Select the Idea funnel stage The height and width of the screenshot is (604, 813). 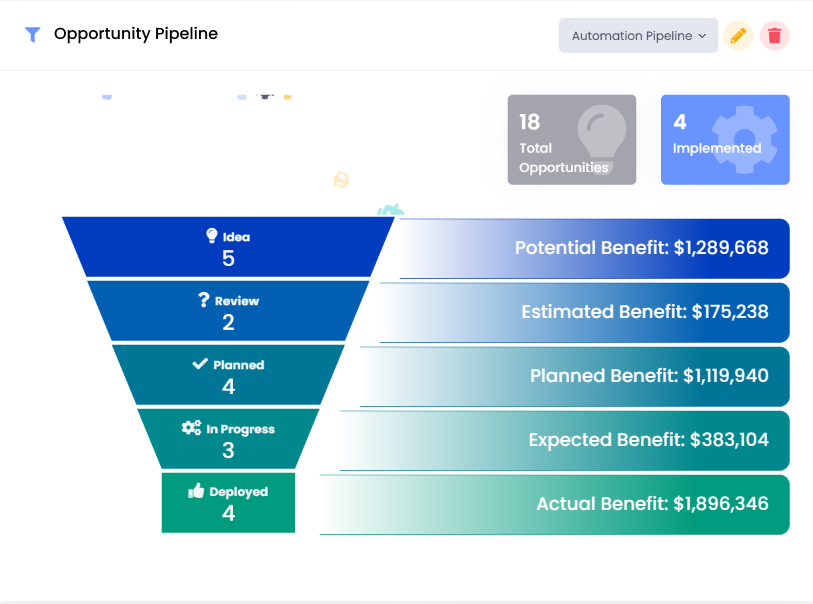[228, 248]
